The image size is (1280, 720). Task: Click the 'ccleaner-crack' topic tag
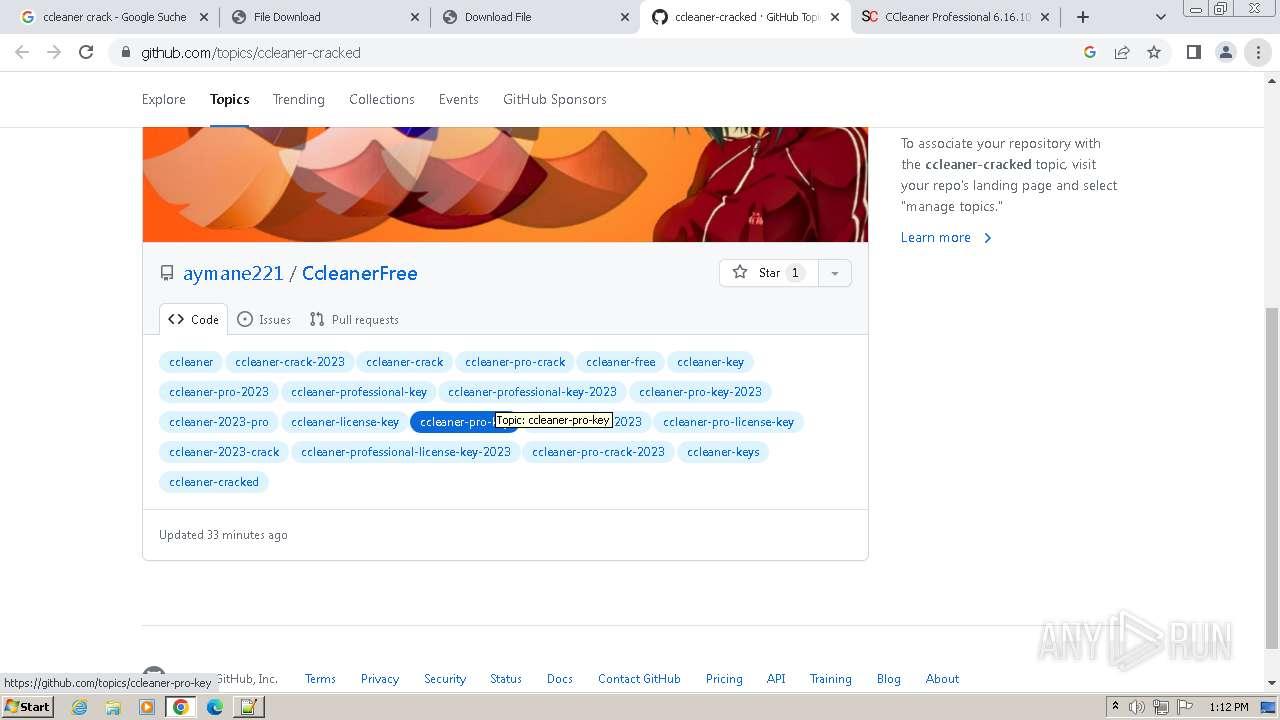(x=405, y=362)
